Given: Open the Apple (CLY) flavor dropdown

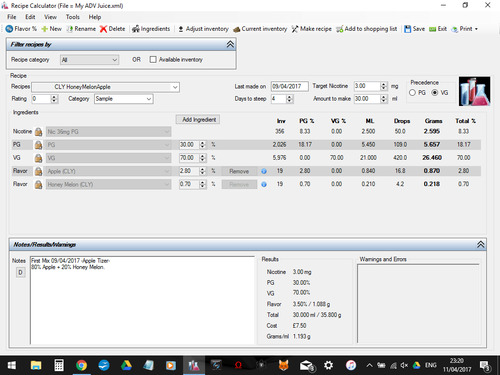Looking at the screenshot, I should 109,171.
